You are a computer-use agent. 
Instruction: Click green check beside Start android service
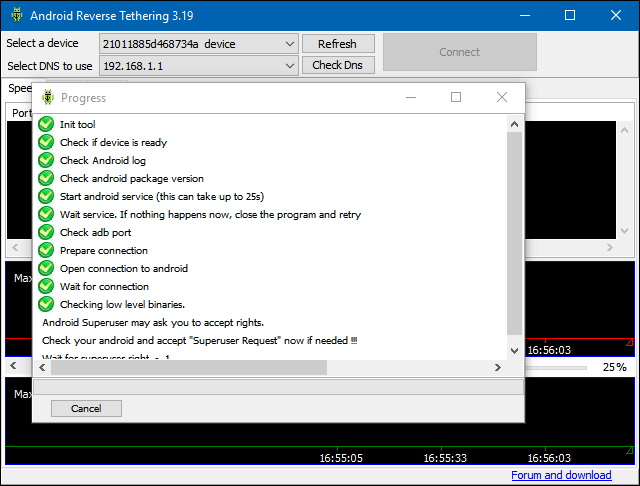46,196
